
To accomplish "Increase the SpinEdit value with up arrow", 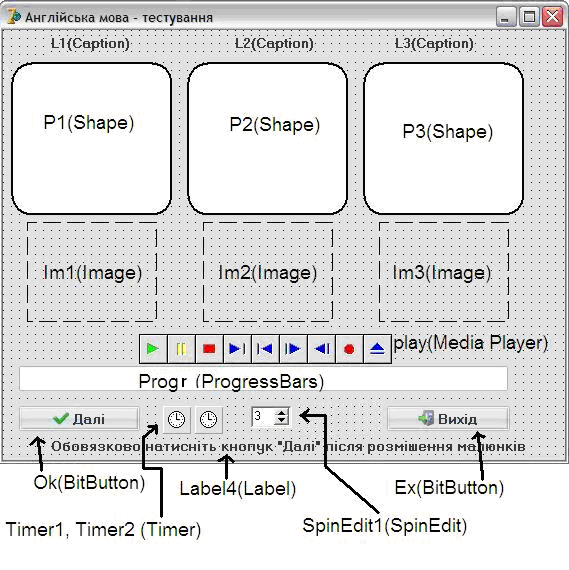I will [282, 413].
